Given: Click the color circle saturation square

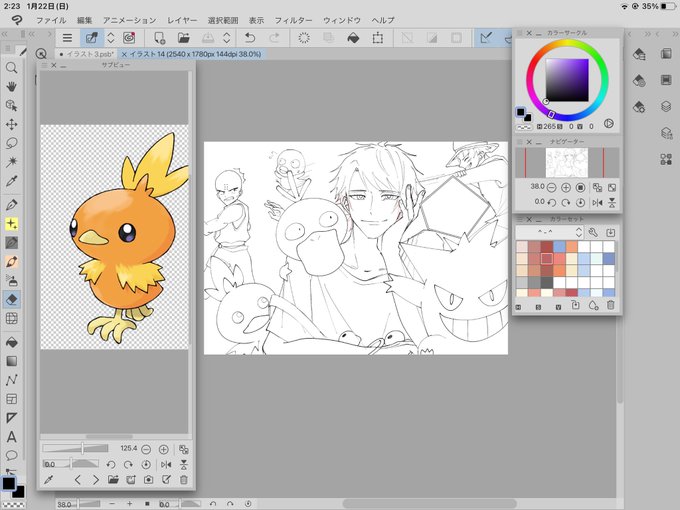Looking at the screenshot, I should click(x=567, y=80).
